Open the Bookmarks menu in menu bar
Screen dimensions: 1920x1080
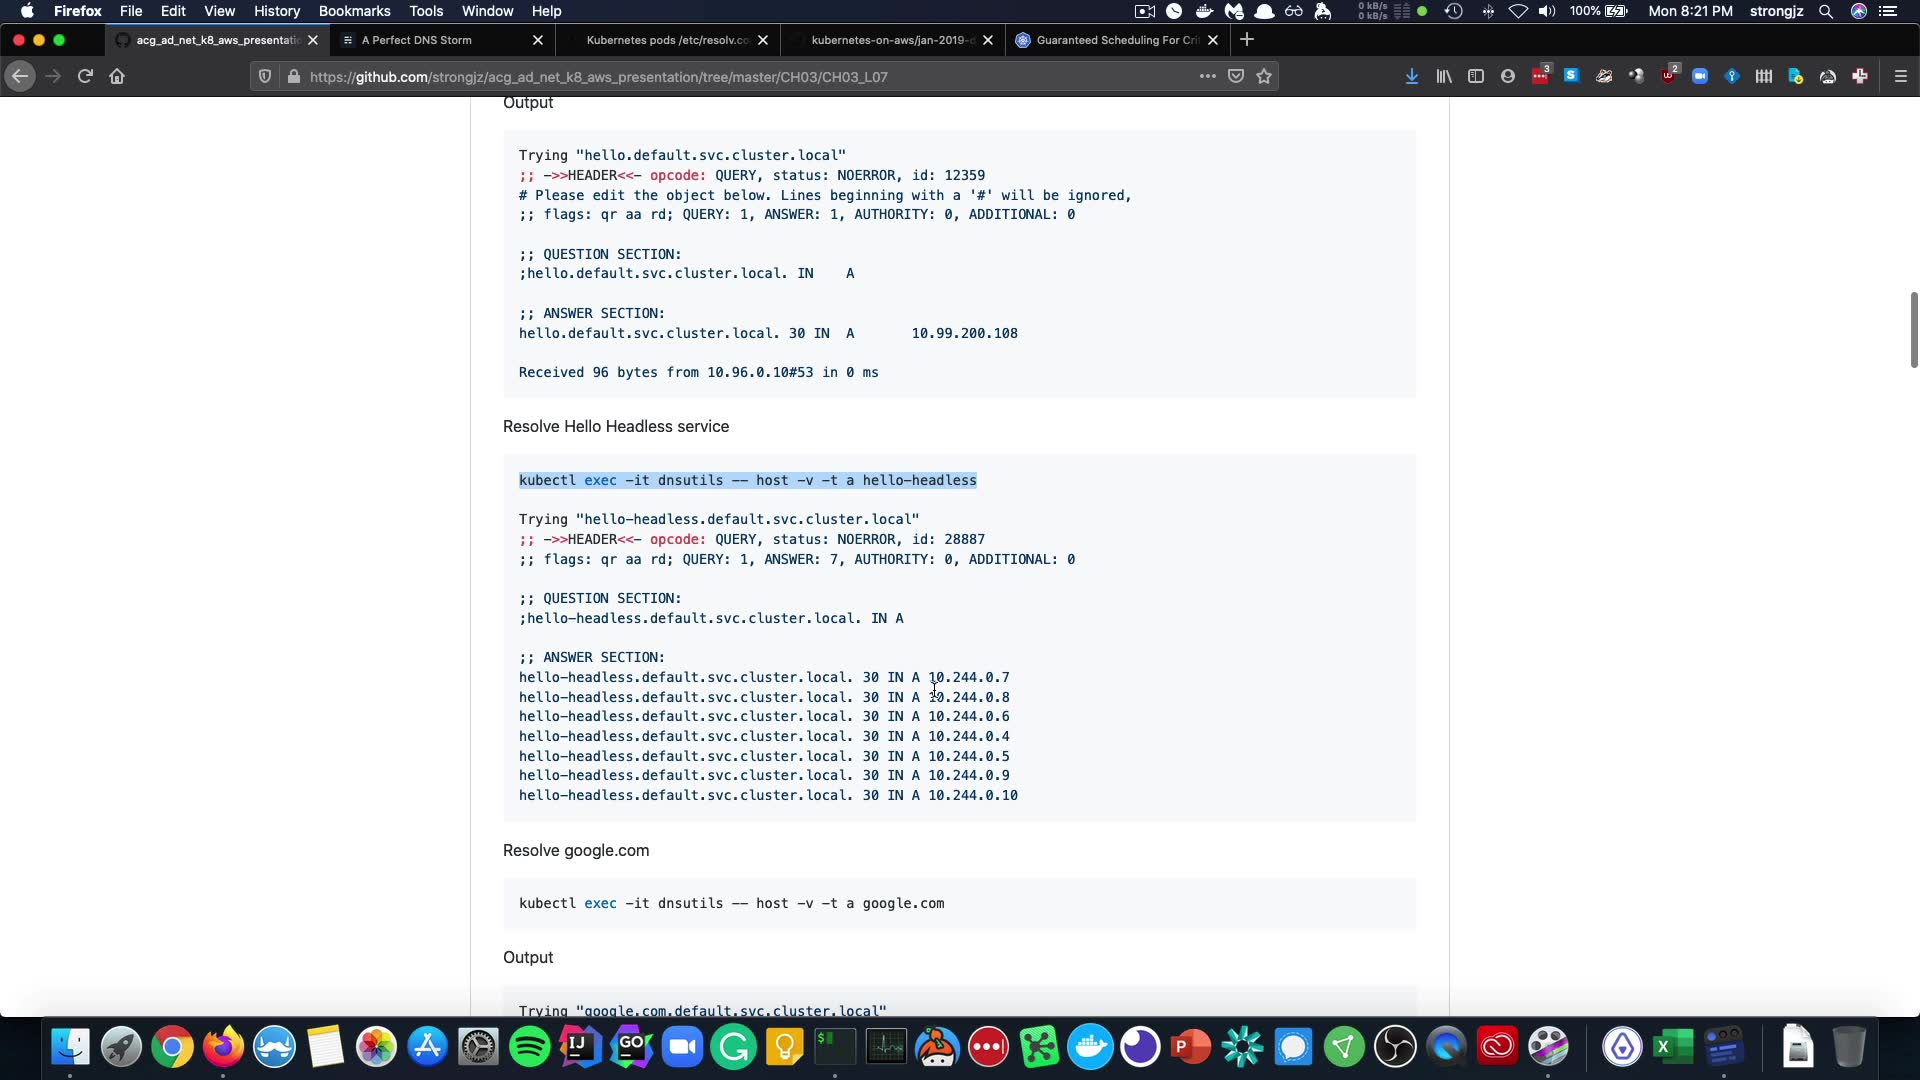point(354,11)
